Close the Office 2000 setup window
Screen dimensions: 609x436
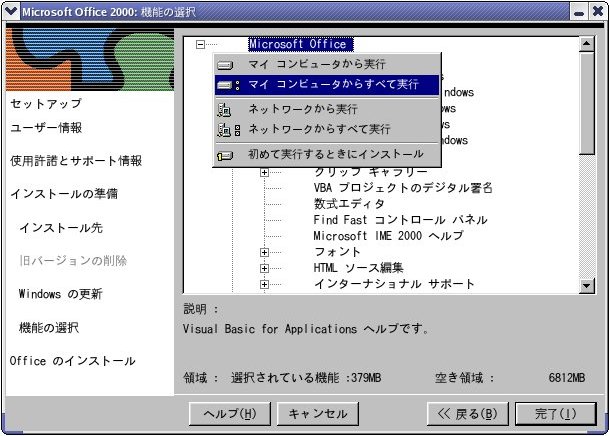coord(598,12)
